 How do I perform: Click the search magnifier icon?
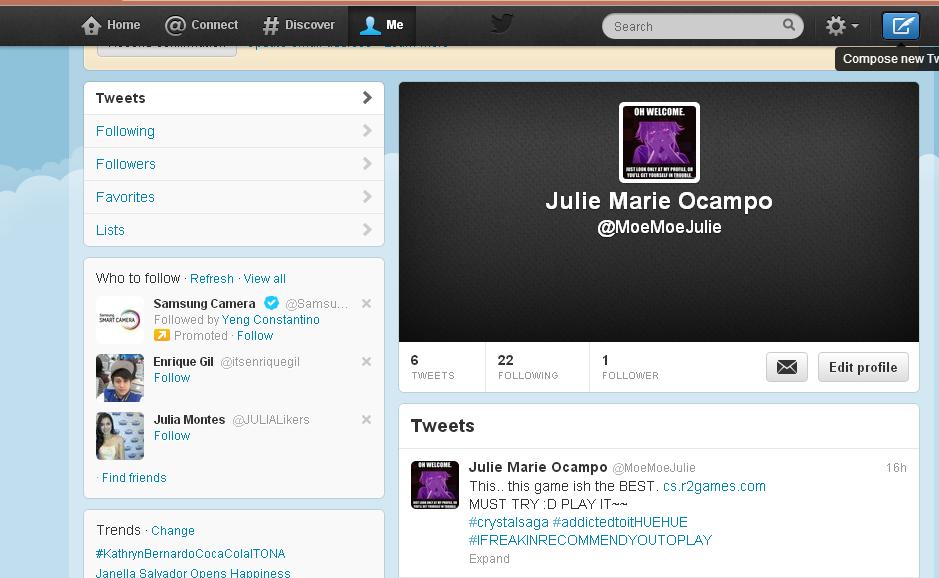point(789,25)
